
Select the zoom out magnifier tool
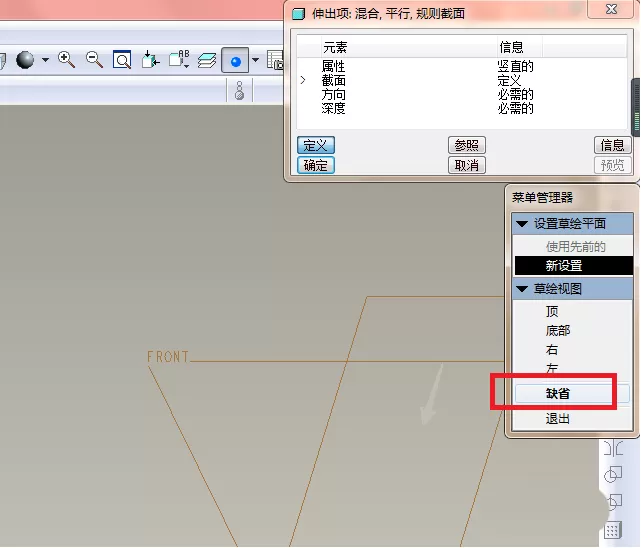coord(94,60)
